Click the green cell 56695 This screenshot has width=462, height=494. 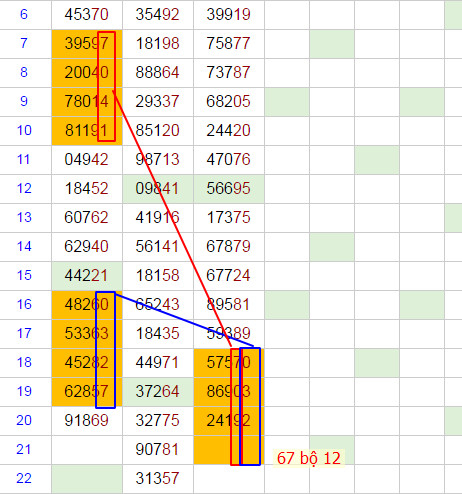tap(229, 189)
